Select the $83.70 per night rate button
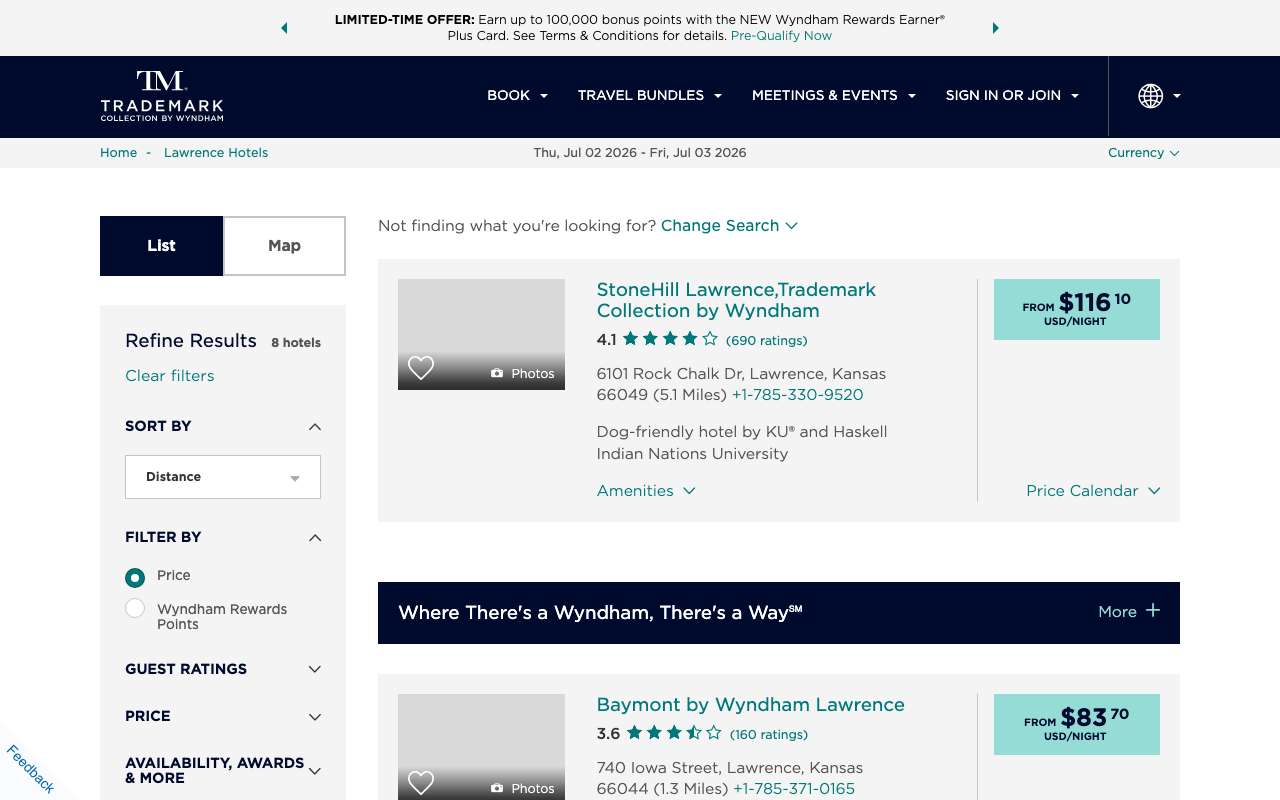Image resolution: width=1280 pixels, height=800 pixels. coord(1077,724)
